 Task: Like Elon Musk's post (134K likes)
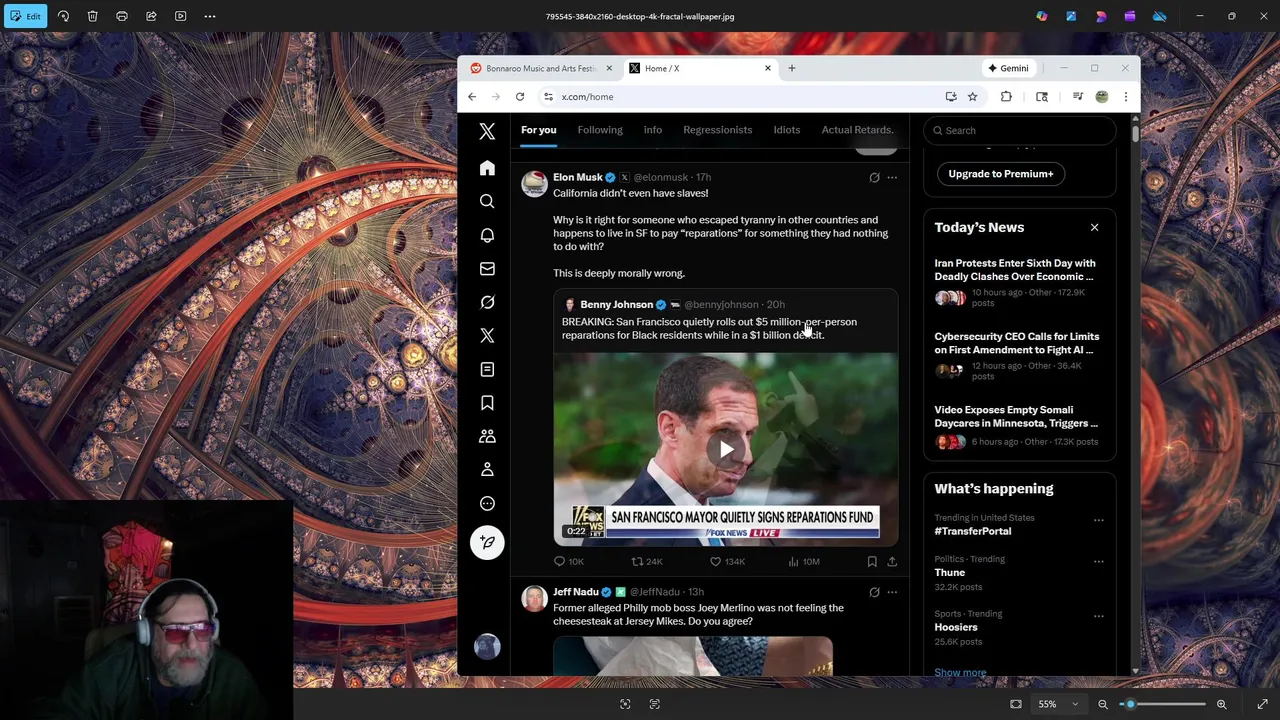tap(727, 562)
